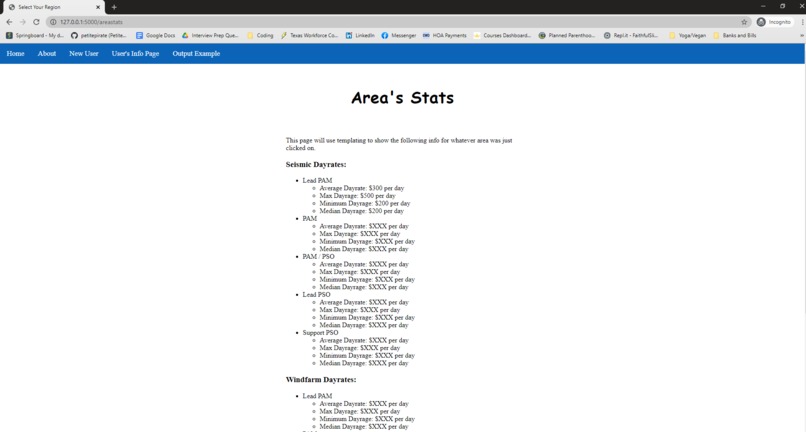This screenshot has height=432, width=806.
Task: Open the Interview Prep Que... bookmark
Action: pyautogui.click(x=210, y=35)
